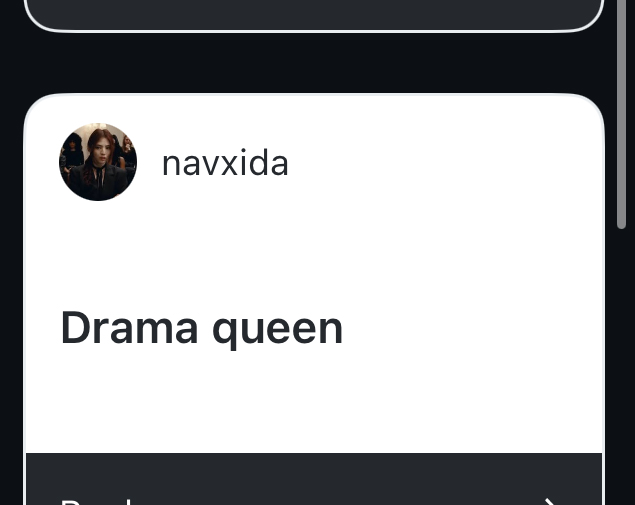Click the center of the dark footer strip
Screen dimensions: 635x505
click(x=314, y=479)
